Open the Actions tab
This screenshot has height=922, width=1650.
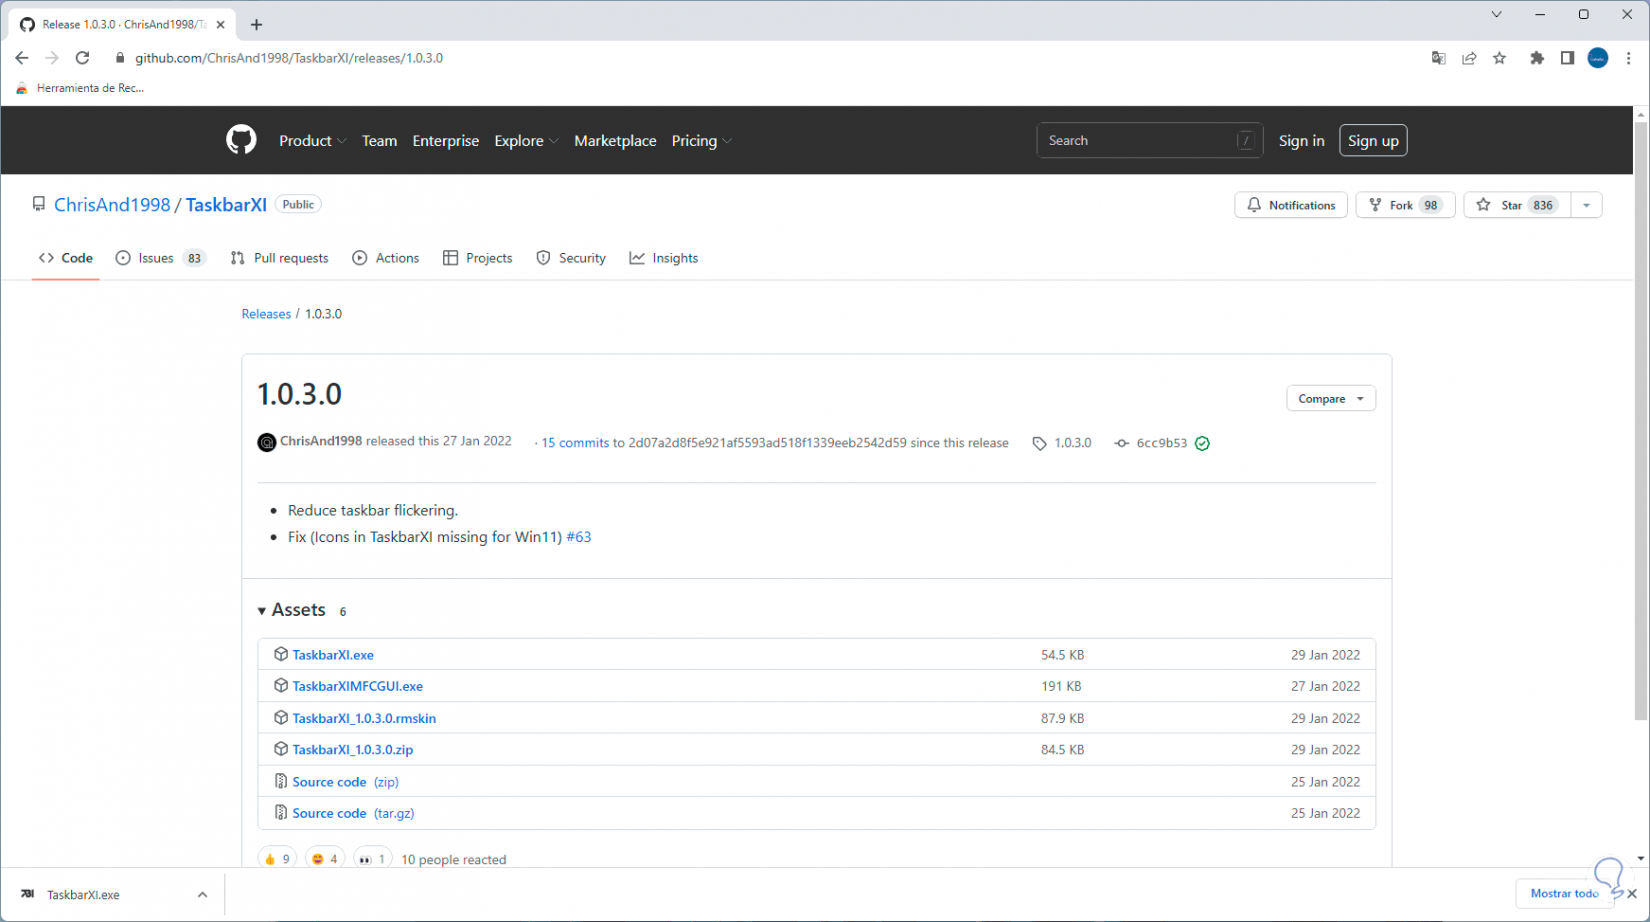click(386, 258)
